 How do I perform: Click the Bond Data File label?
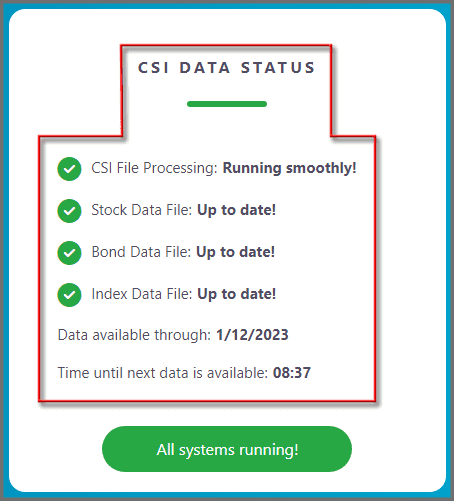click(141, 252)
